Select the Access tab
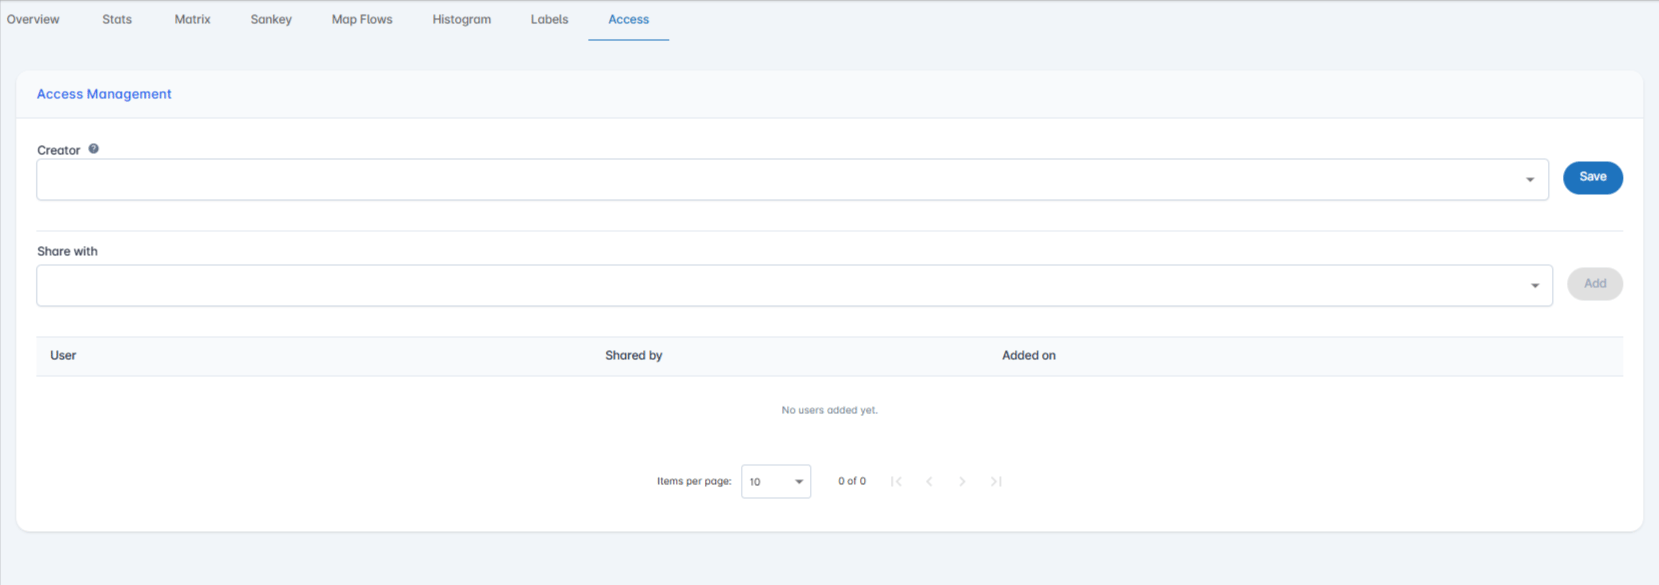Viewport: 1659px width, 585px height. click(x=628, y=19)
